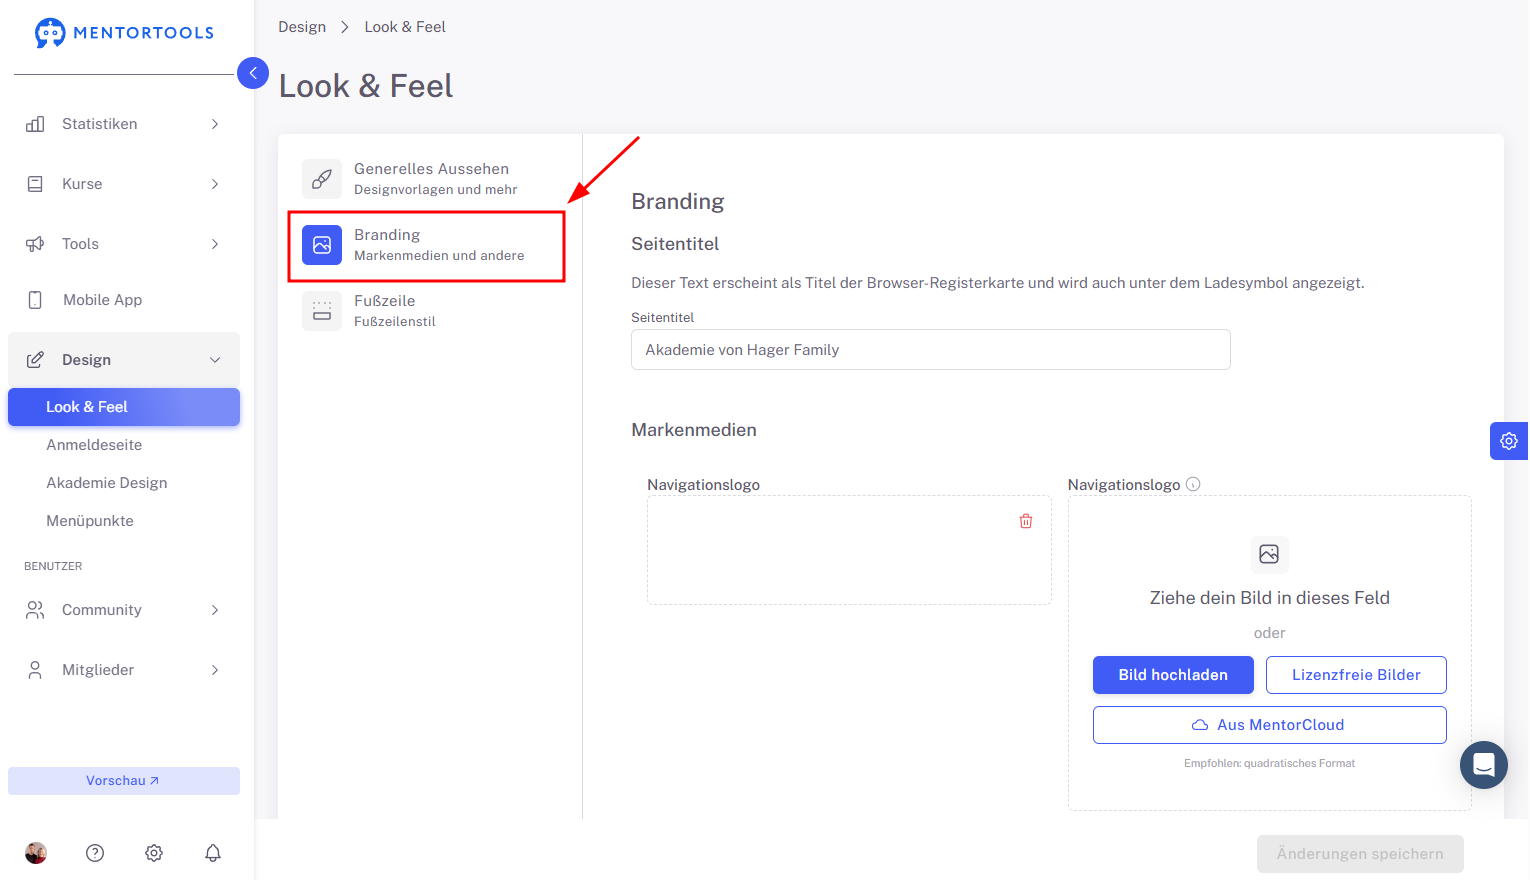
Task: Select the Fußzeile tab
Action: (x=428, y=311)
